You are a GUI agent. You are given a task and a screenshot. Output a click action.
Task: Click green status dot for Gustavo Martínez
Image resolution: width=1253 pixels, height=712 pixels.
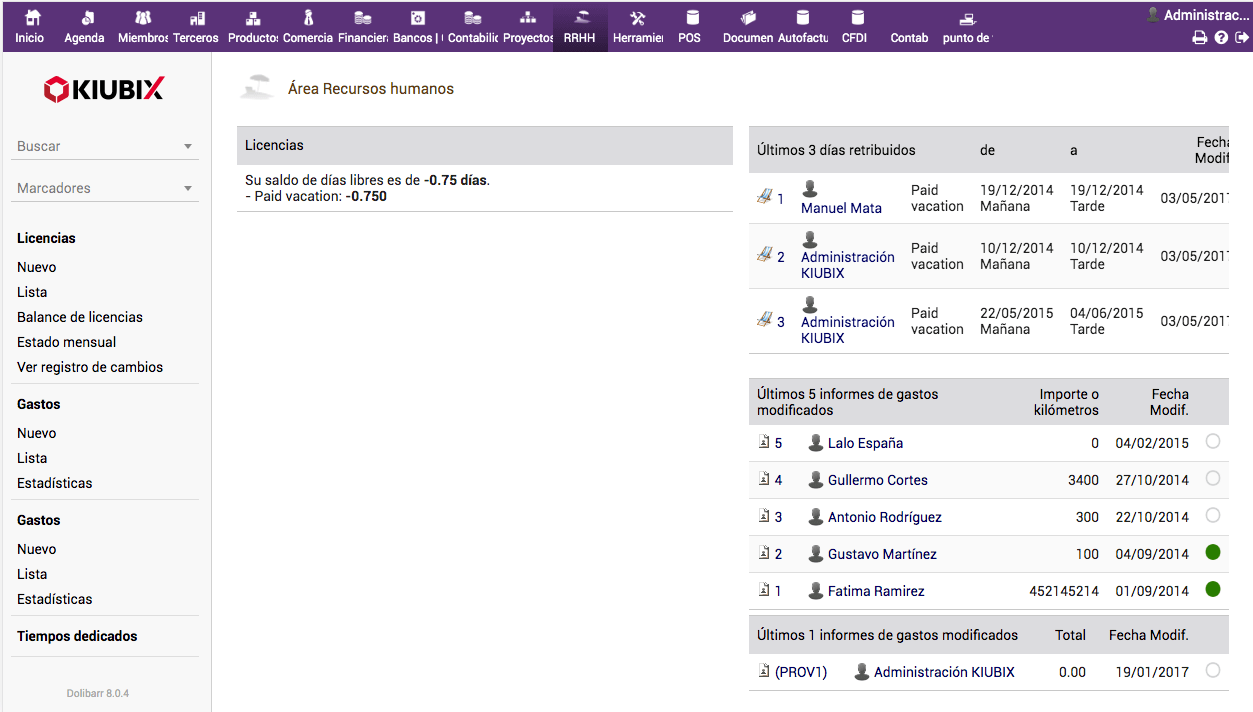1213,552
